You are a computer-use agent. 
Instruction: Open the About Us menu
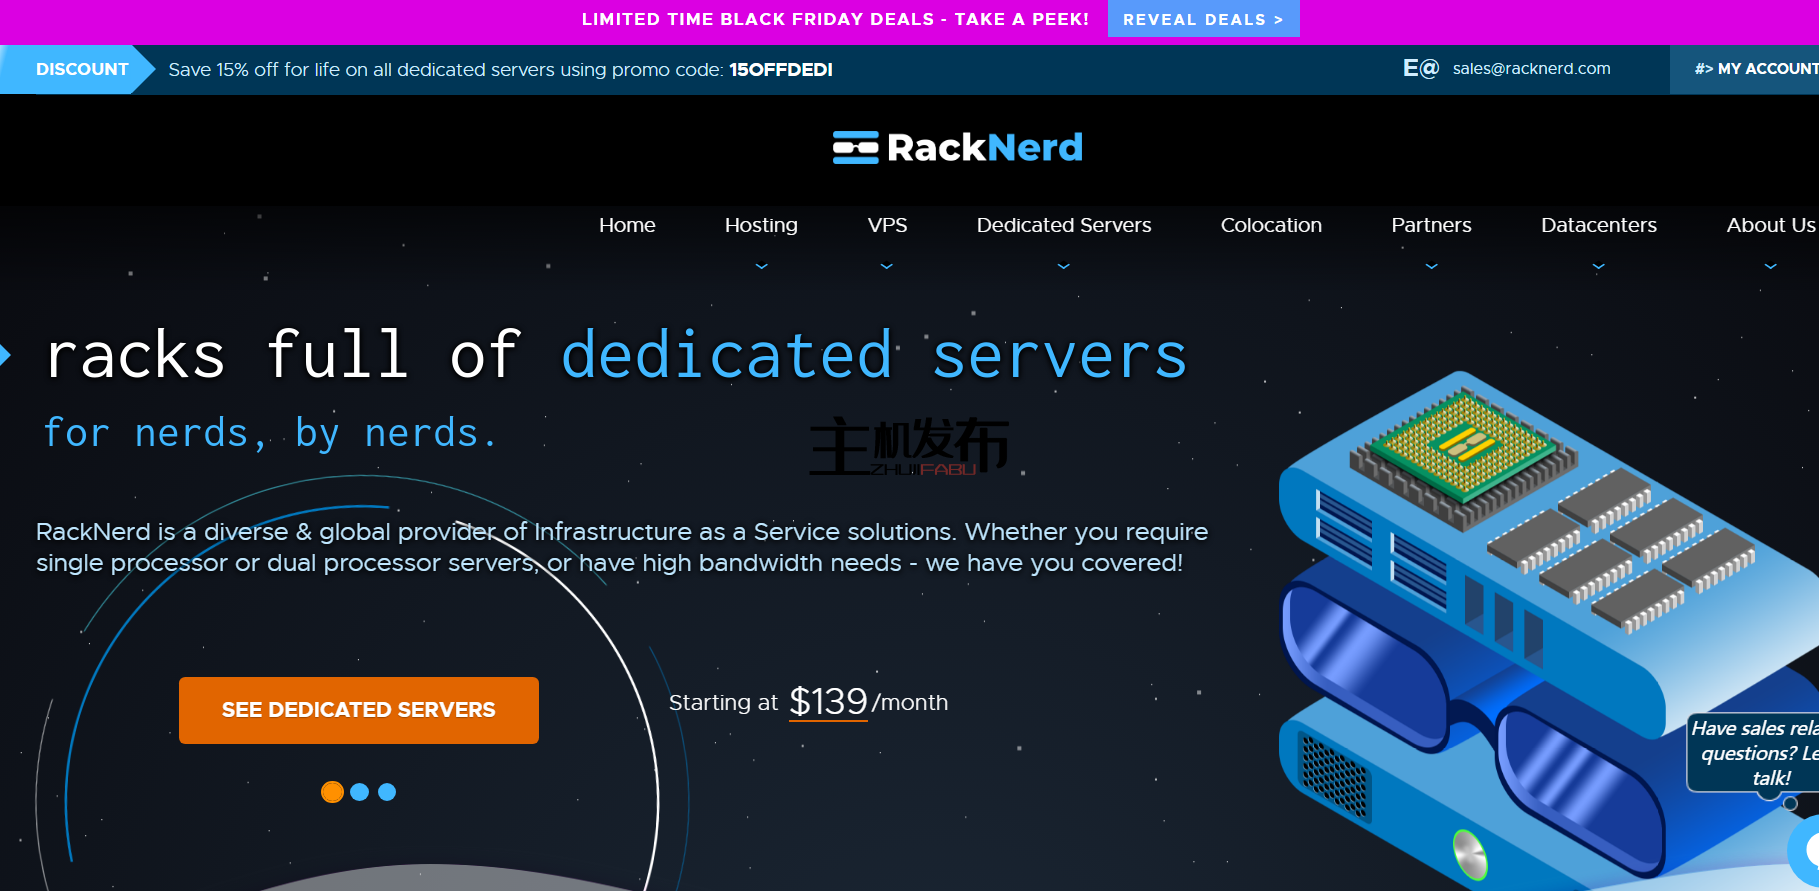tap(1770, 225)
